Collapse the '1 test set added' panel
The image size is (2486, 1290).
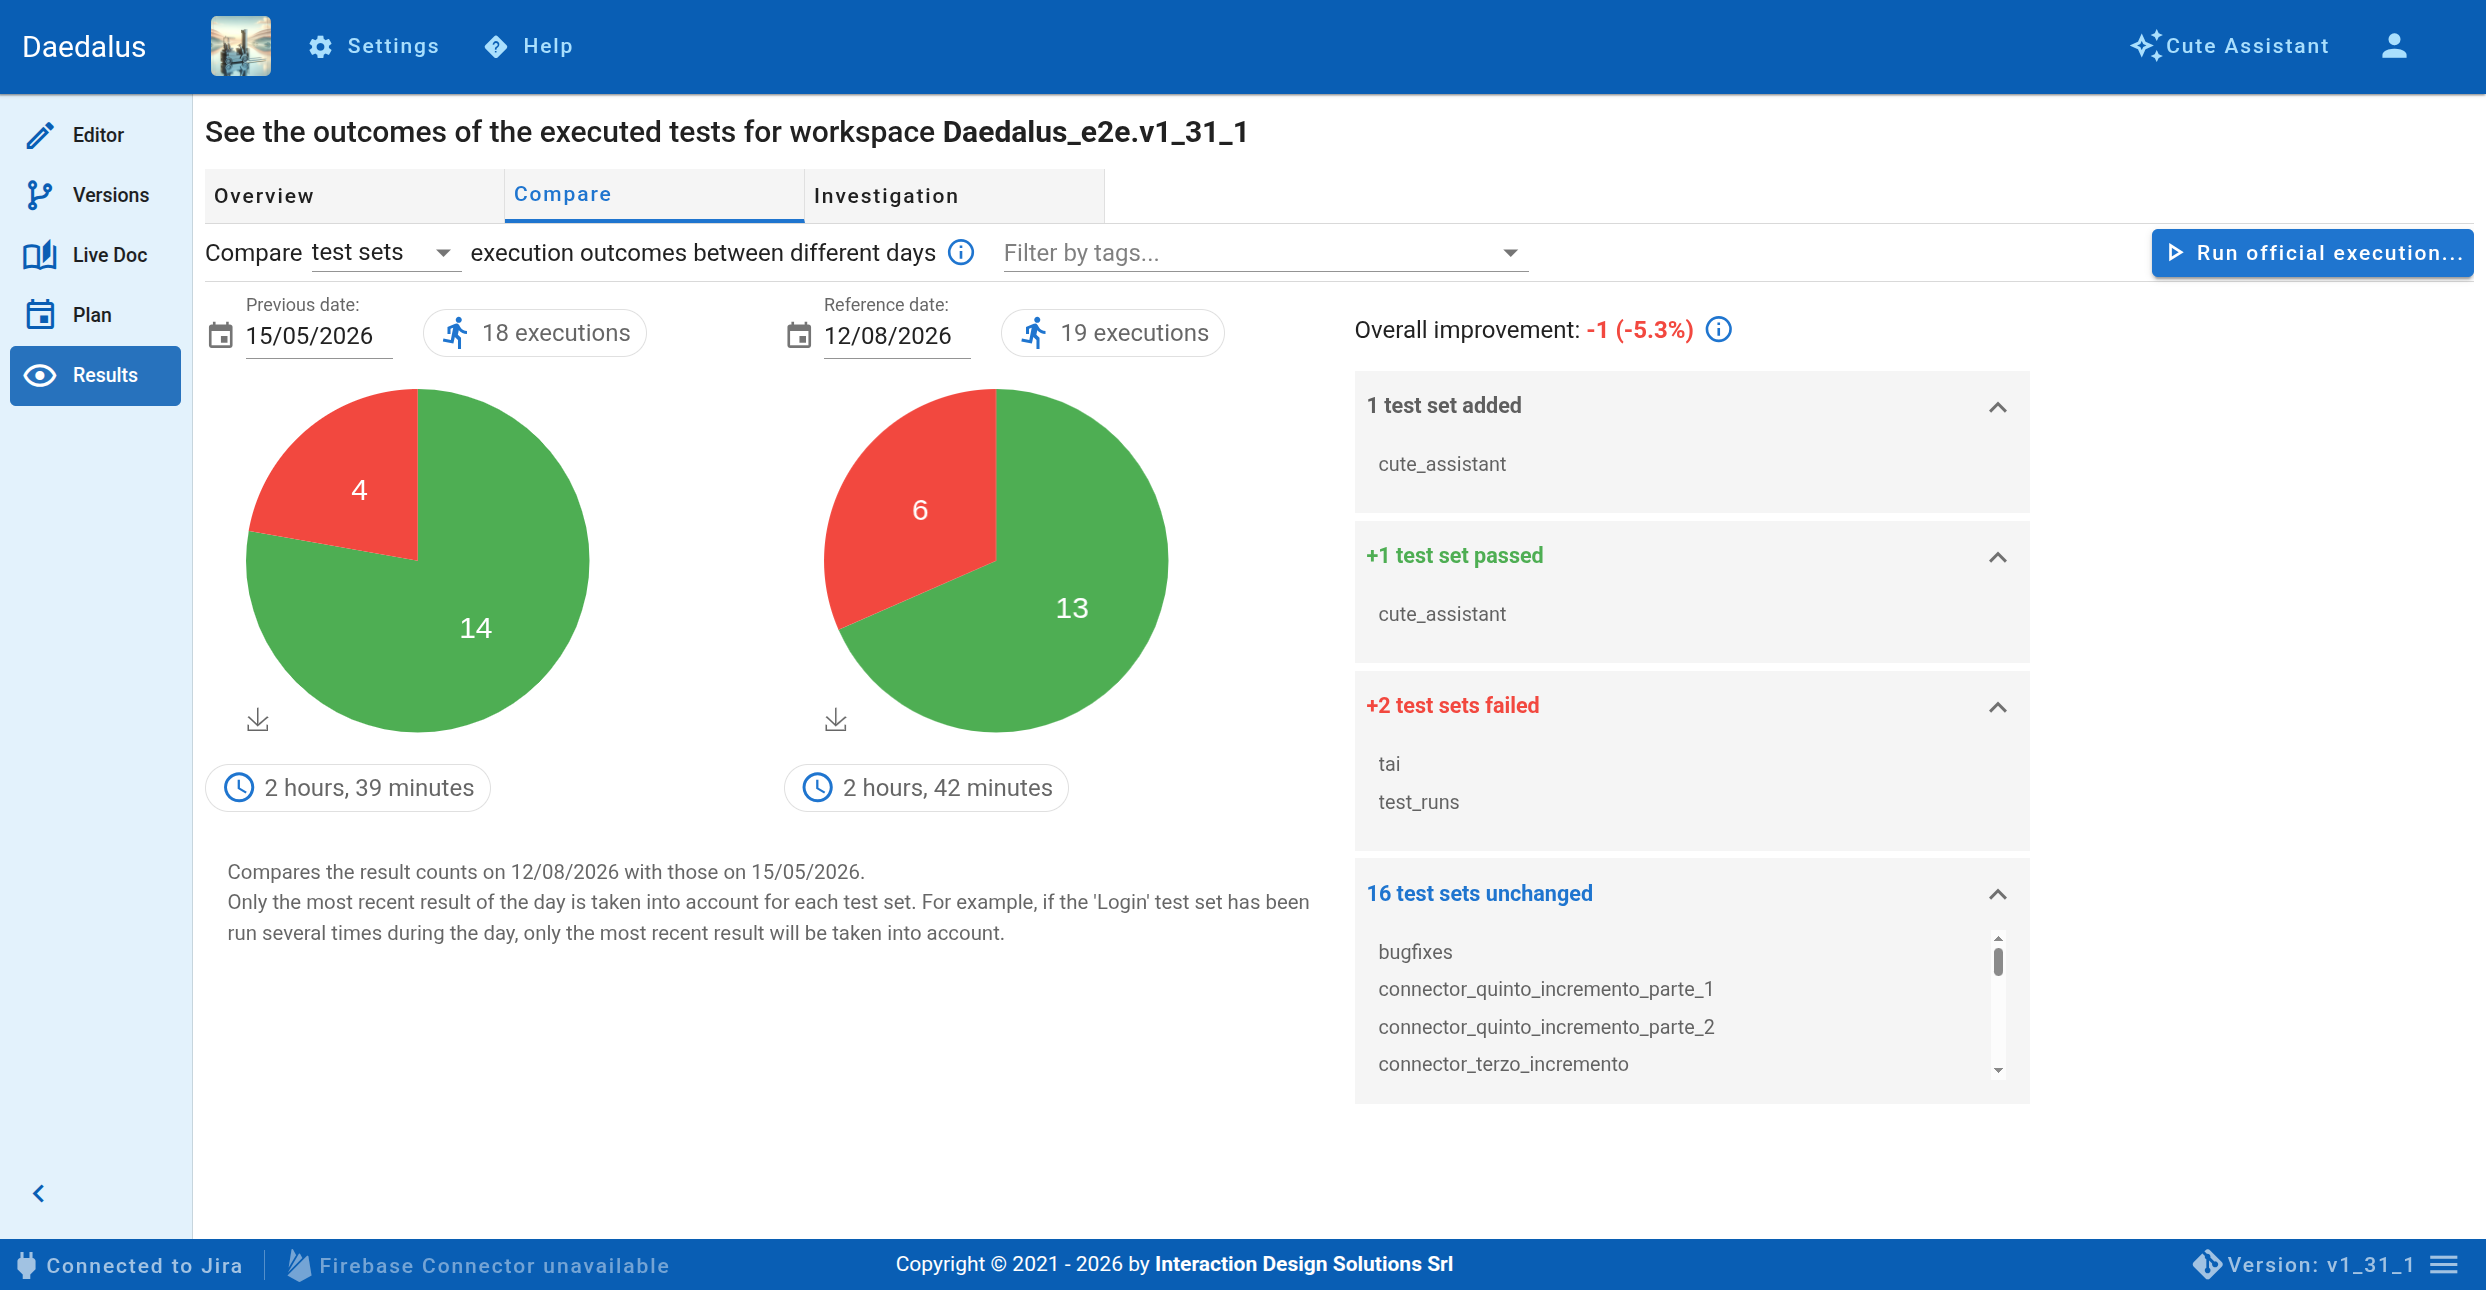click(1997, 407)
